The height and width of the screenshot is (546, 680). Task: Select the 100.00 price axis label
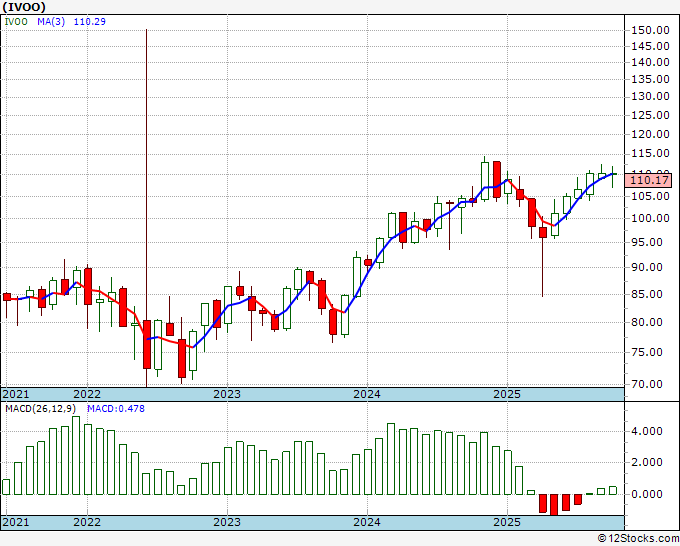650,218
